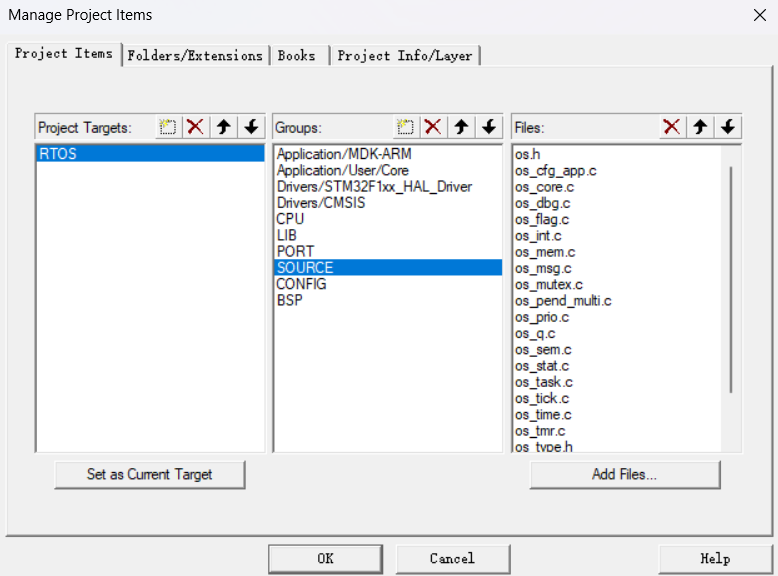Move selected group up

(461, 127)
